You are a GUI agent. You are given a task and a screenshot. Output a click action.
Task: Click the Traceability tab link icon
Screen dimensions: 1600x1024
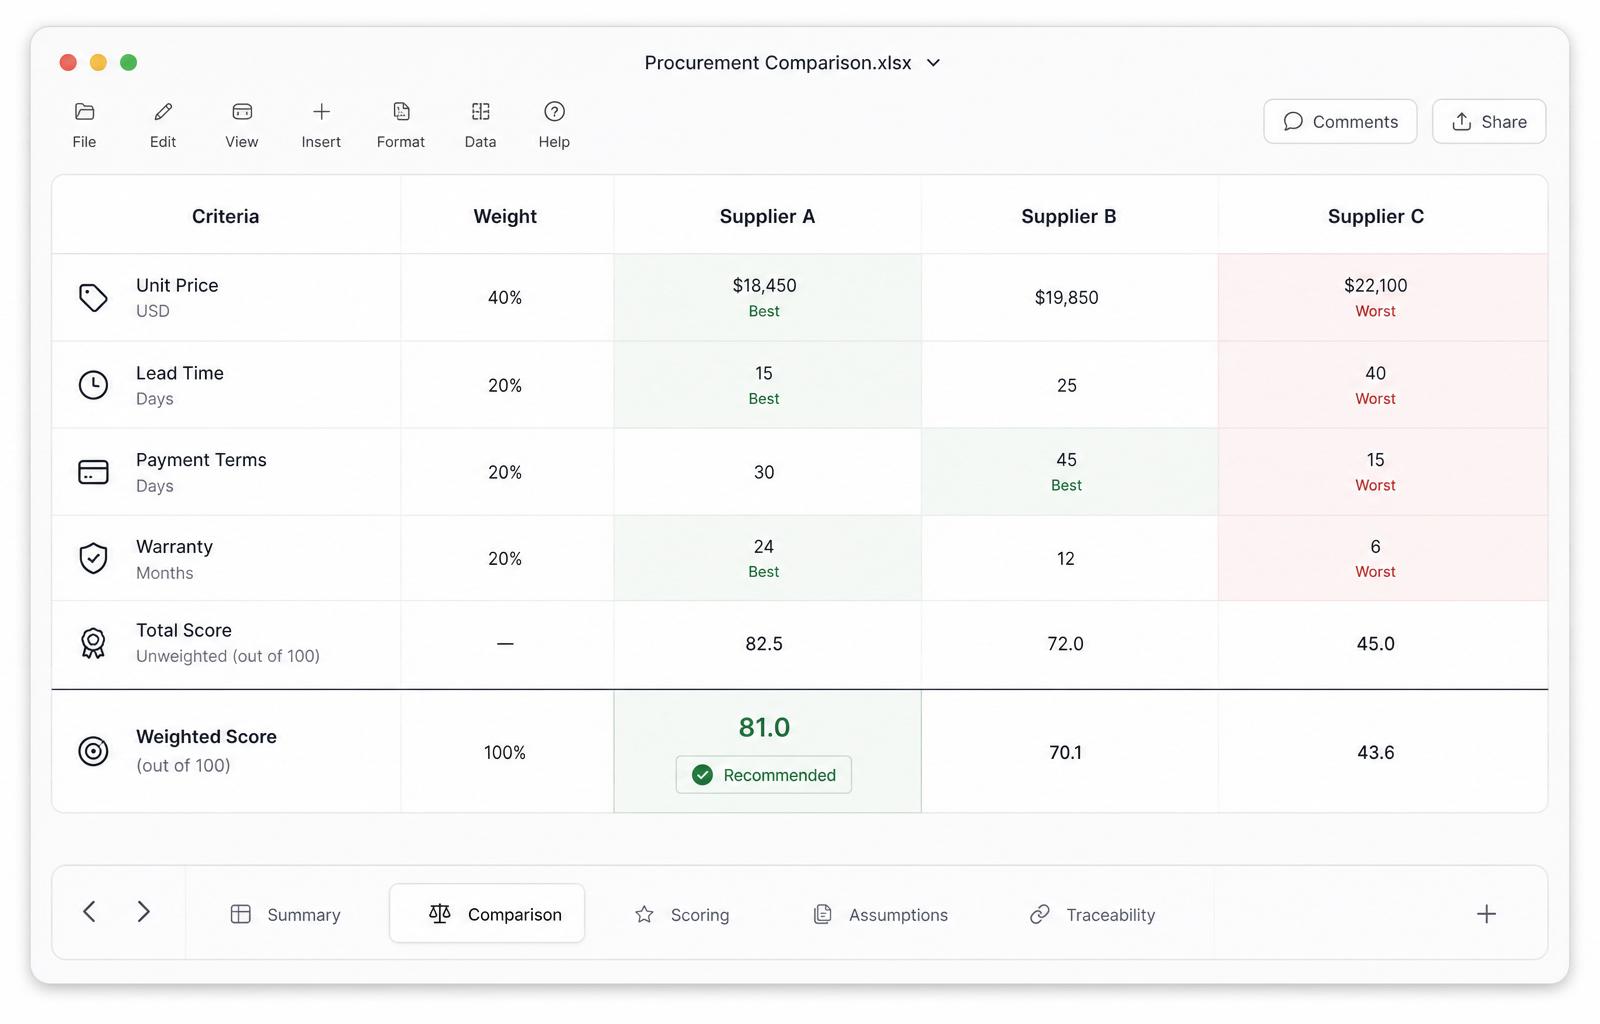1040,914
